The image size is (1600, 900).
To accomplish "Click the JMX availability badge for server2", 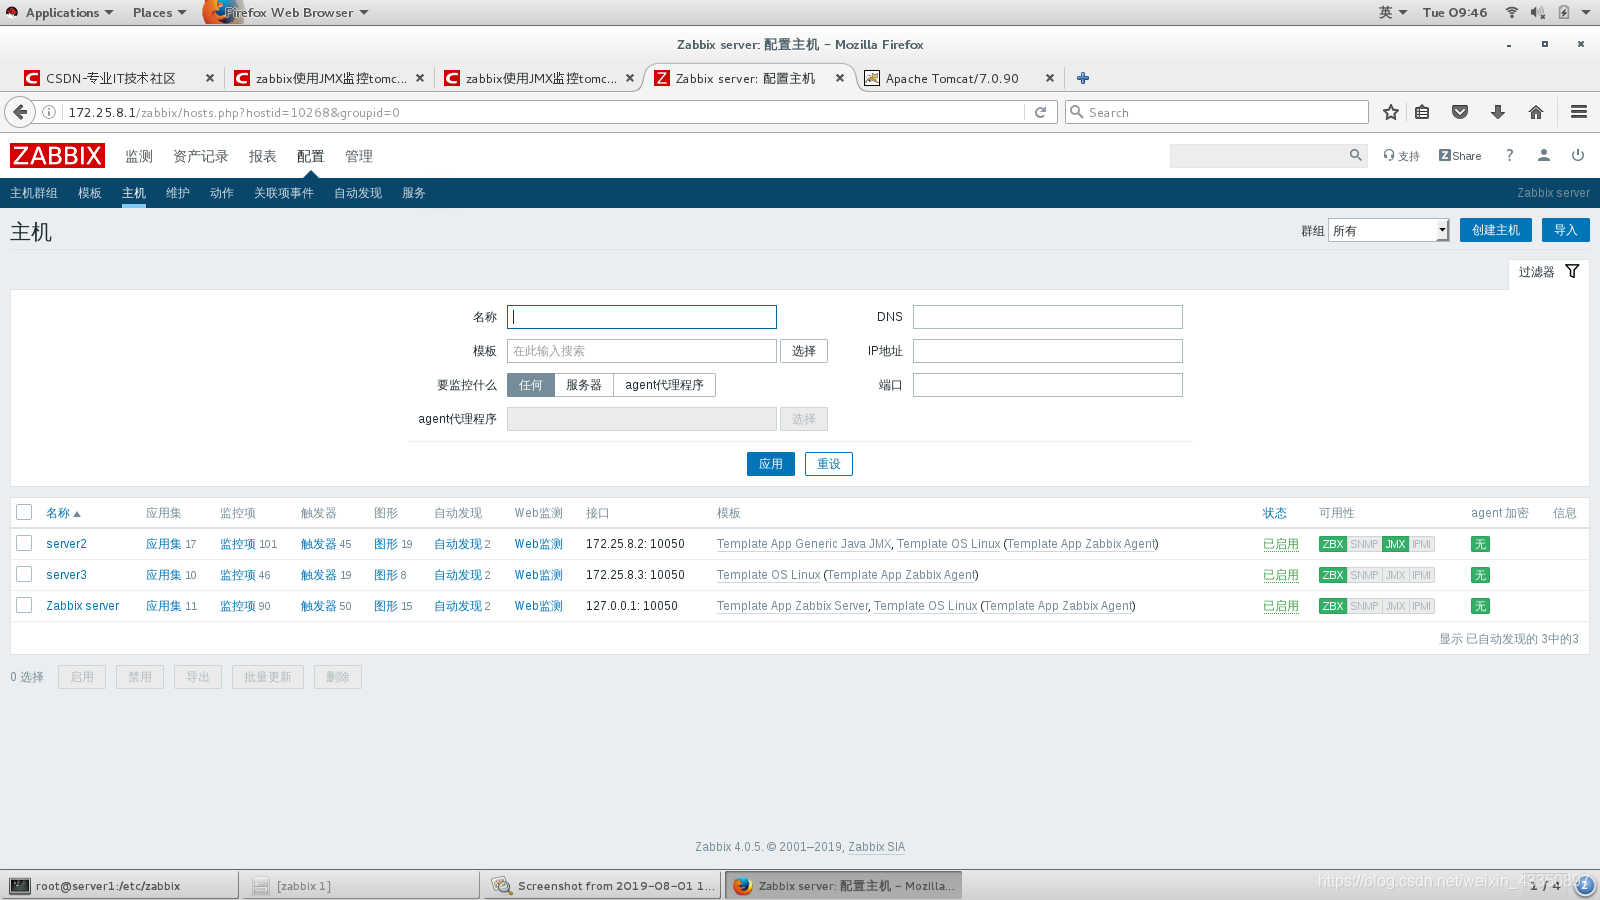I will coord(1395,544).
